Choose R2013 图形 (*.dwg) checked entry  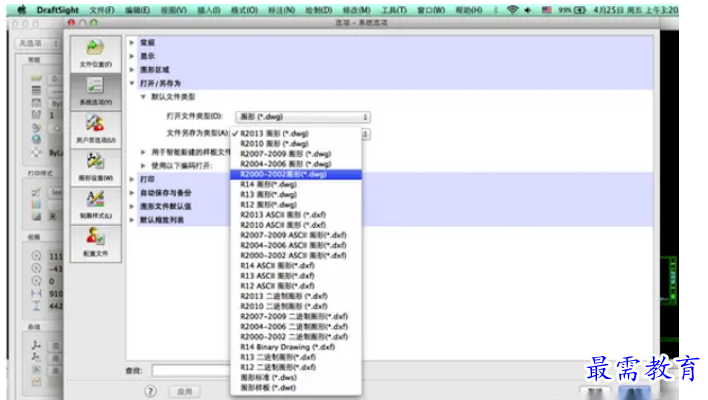(296, 134)
